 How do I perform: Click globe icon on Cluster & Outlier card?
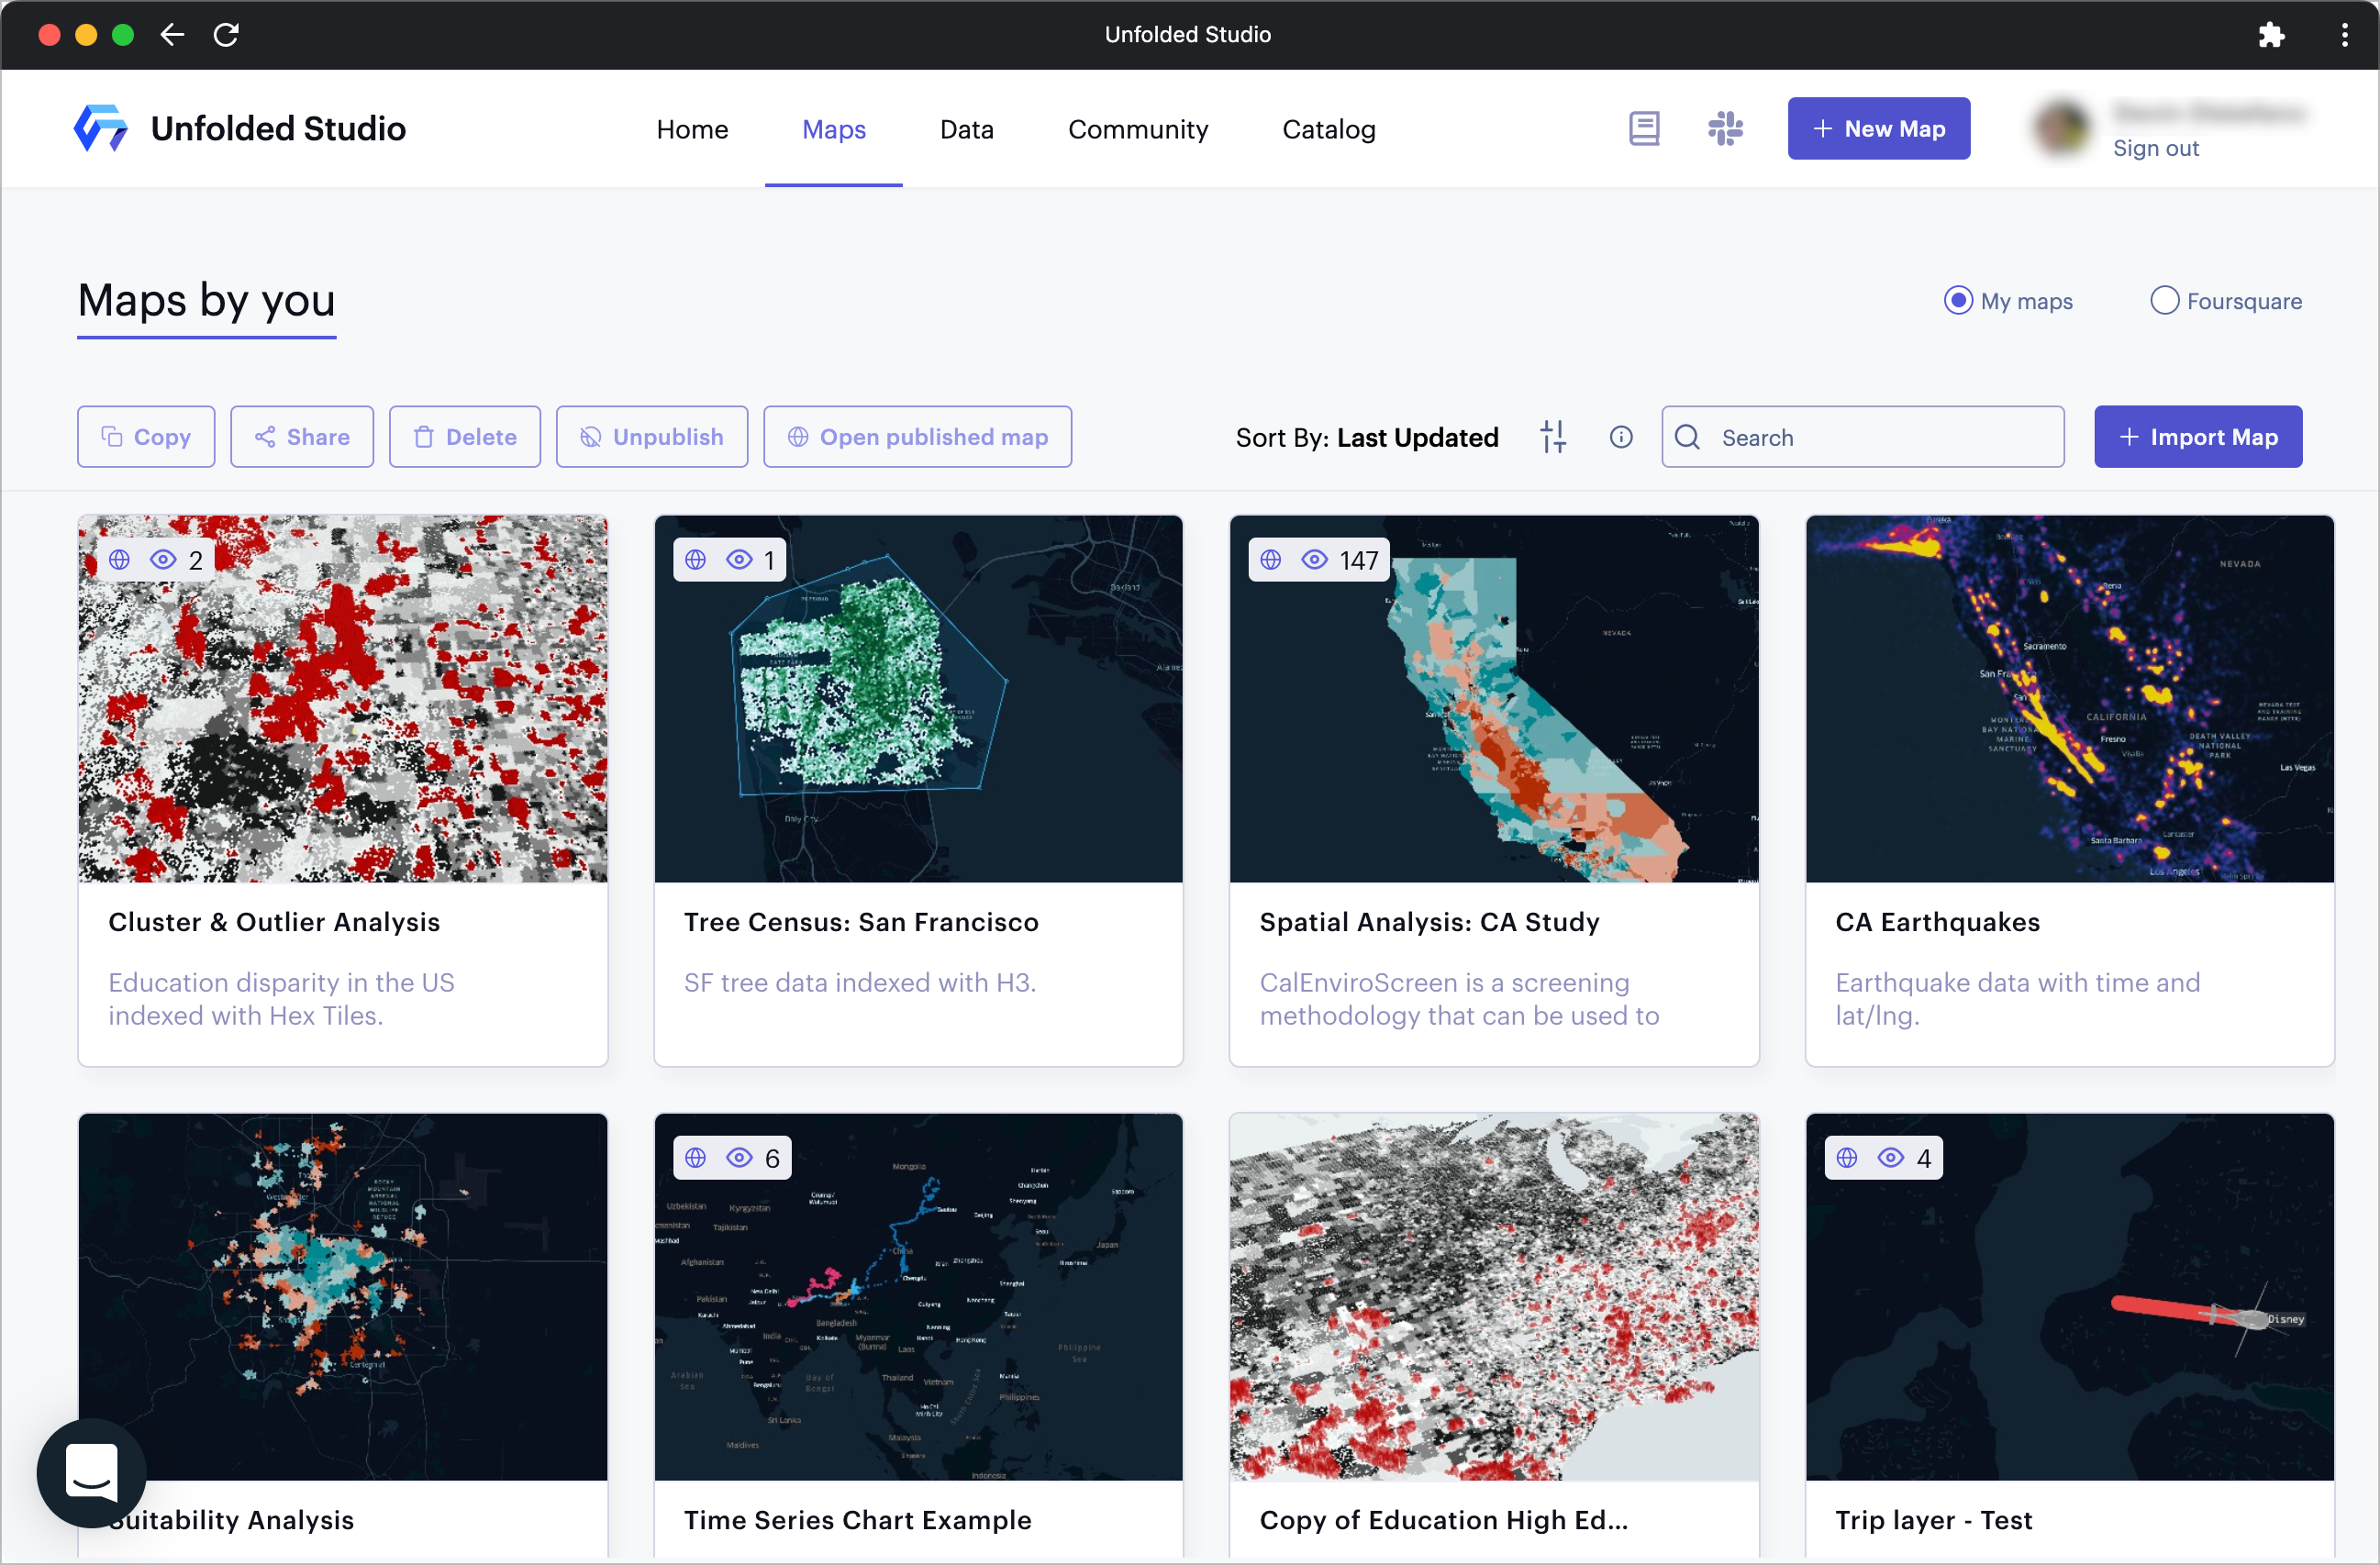pos(119,560)
